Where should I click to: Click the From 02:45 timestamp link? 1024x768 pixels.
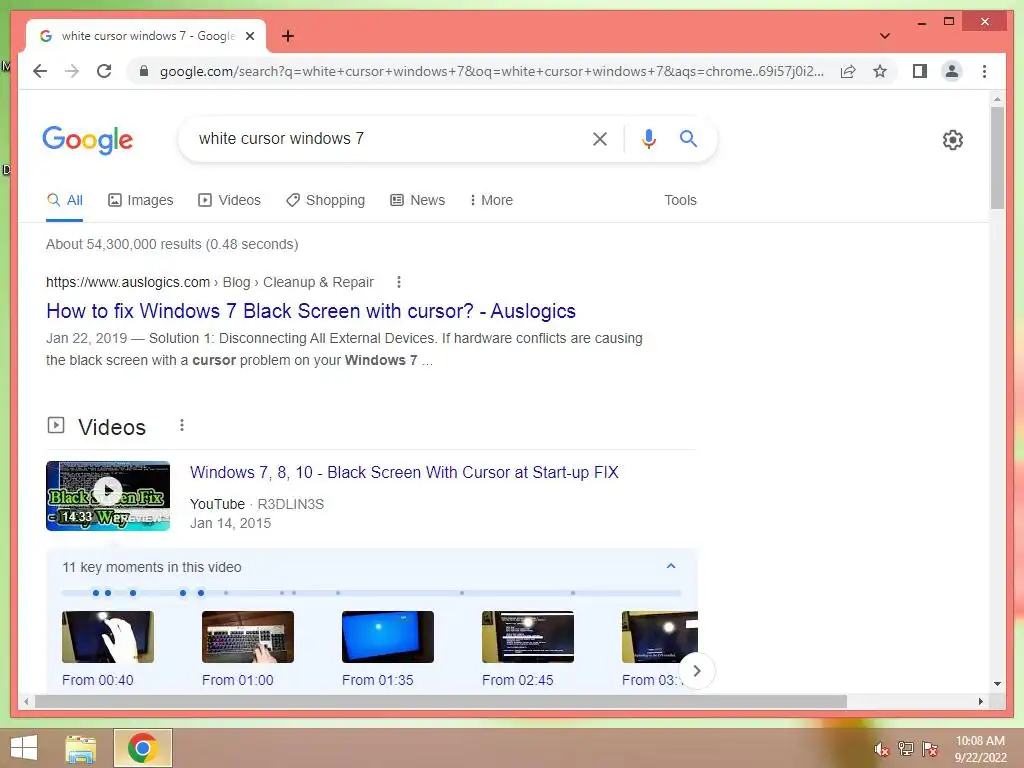(x=518, y=680)
